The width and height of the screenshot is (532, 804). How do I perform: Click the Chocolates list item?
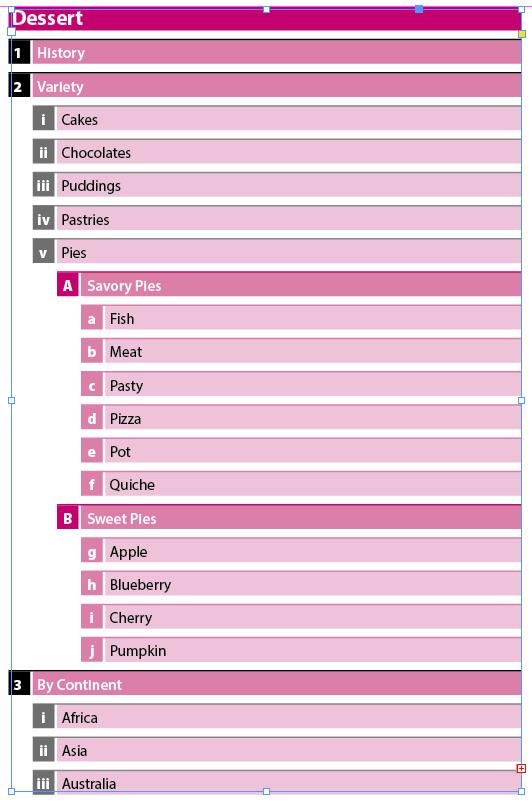pyautogui.click(x=277, y=152)
